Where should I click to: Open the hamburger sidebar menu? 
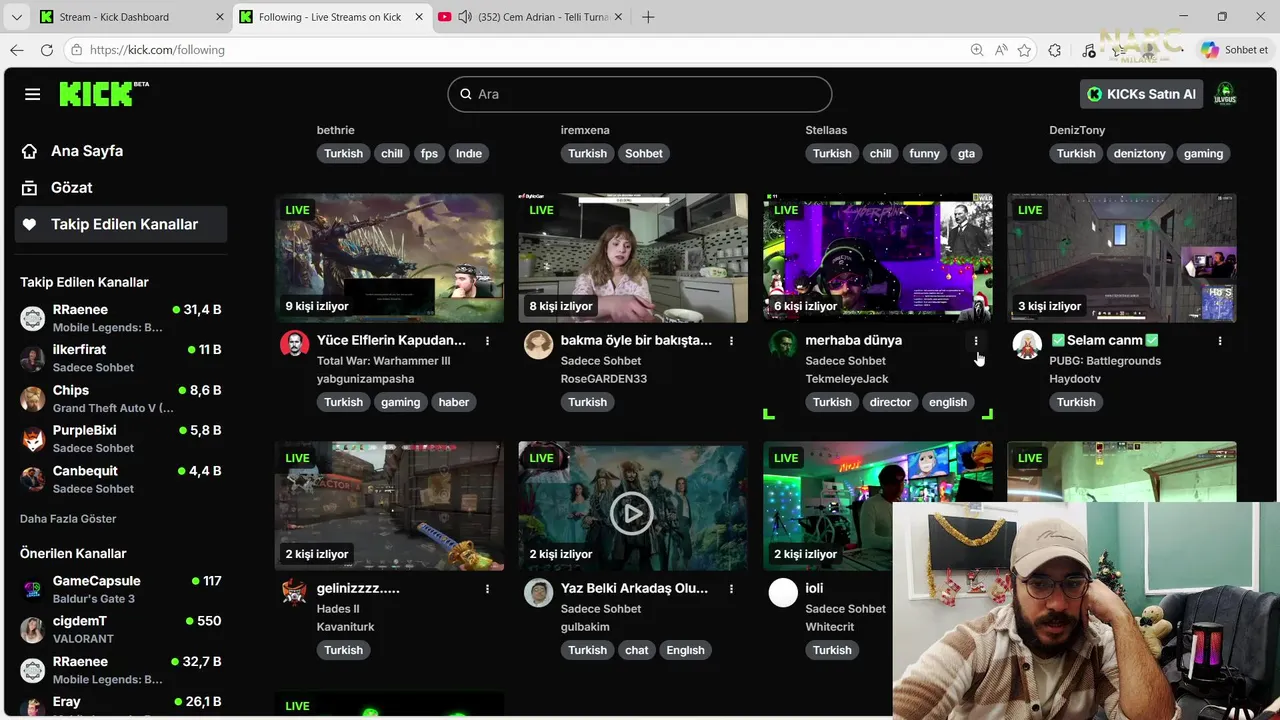tap(32, 94)
